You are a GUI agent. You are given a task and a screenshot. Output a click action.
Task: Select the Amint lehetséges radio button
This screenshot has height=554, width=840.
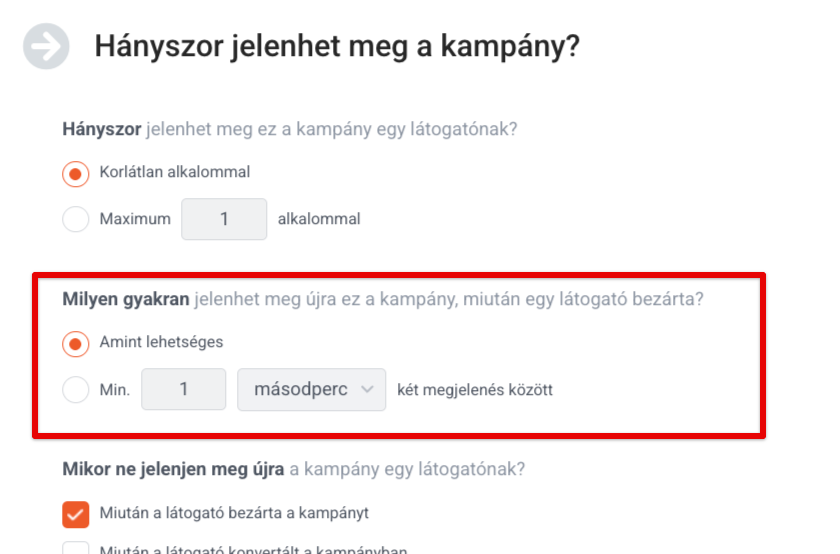[x=76, y=343]
